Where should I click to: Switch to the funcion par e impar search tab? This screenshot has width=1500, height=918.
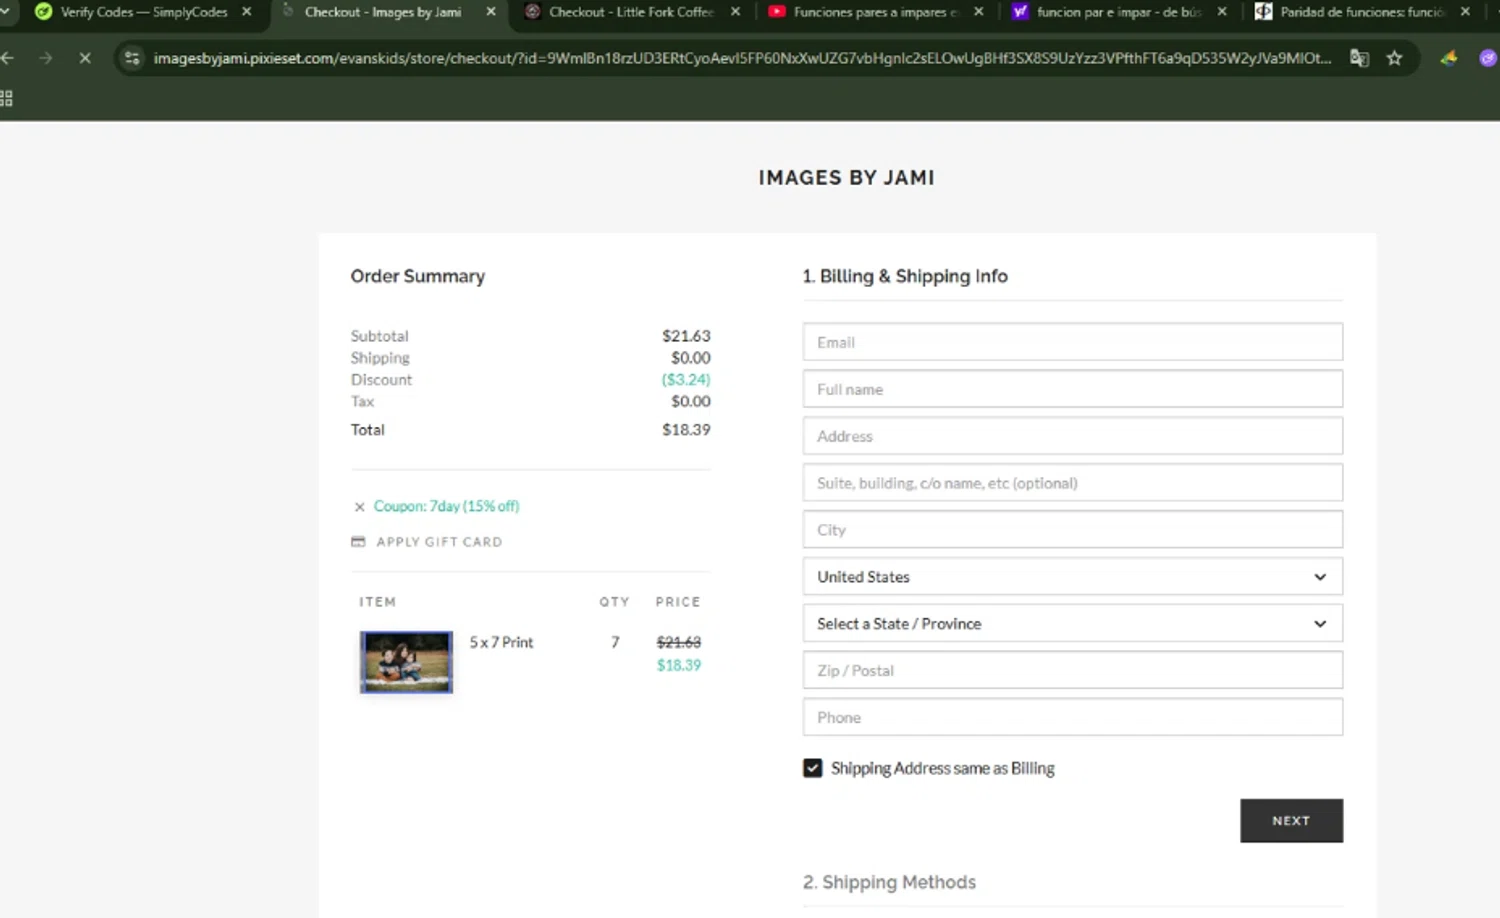1119,12
